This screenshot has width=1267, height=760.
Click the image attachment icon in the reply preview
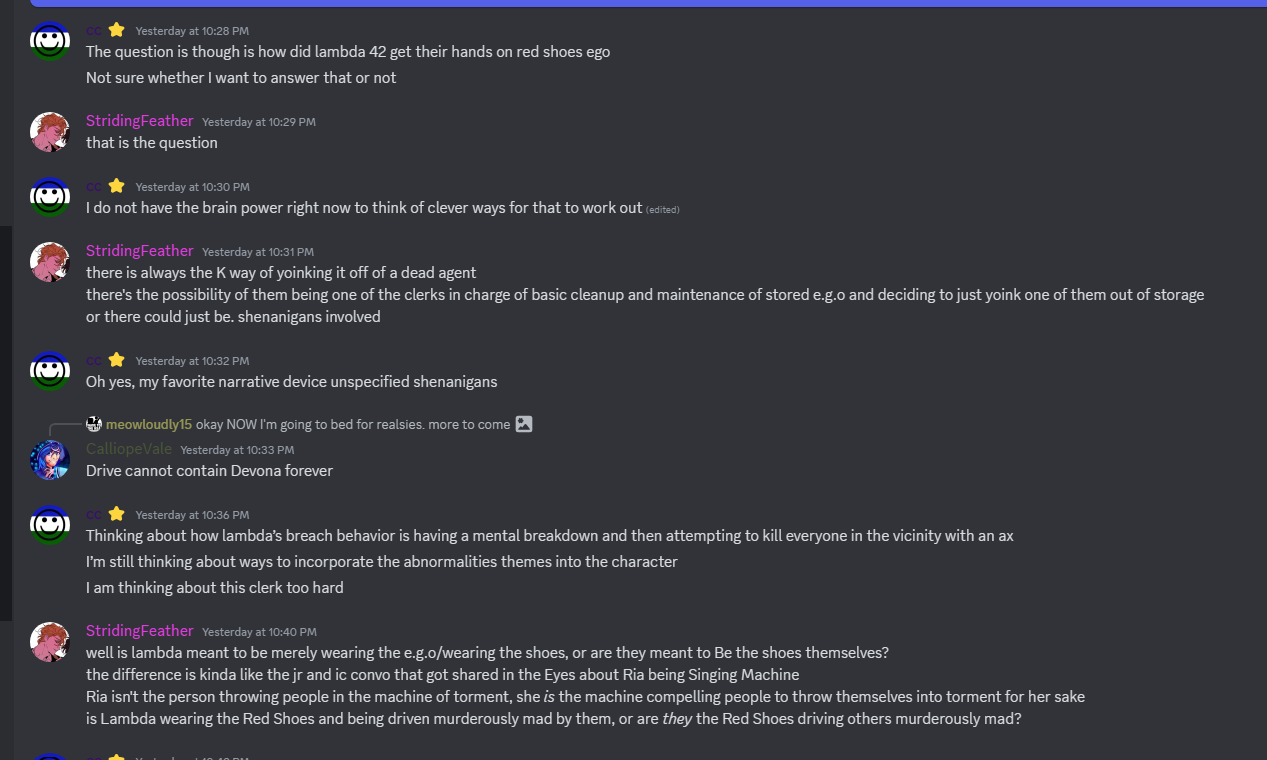point(524,424)
